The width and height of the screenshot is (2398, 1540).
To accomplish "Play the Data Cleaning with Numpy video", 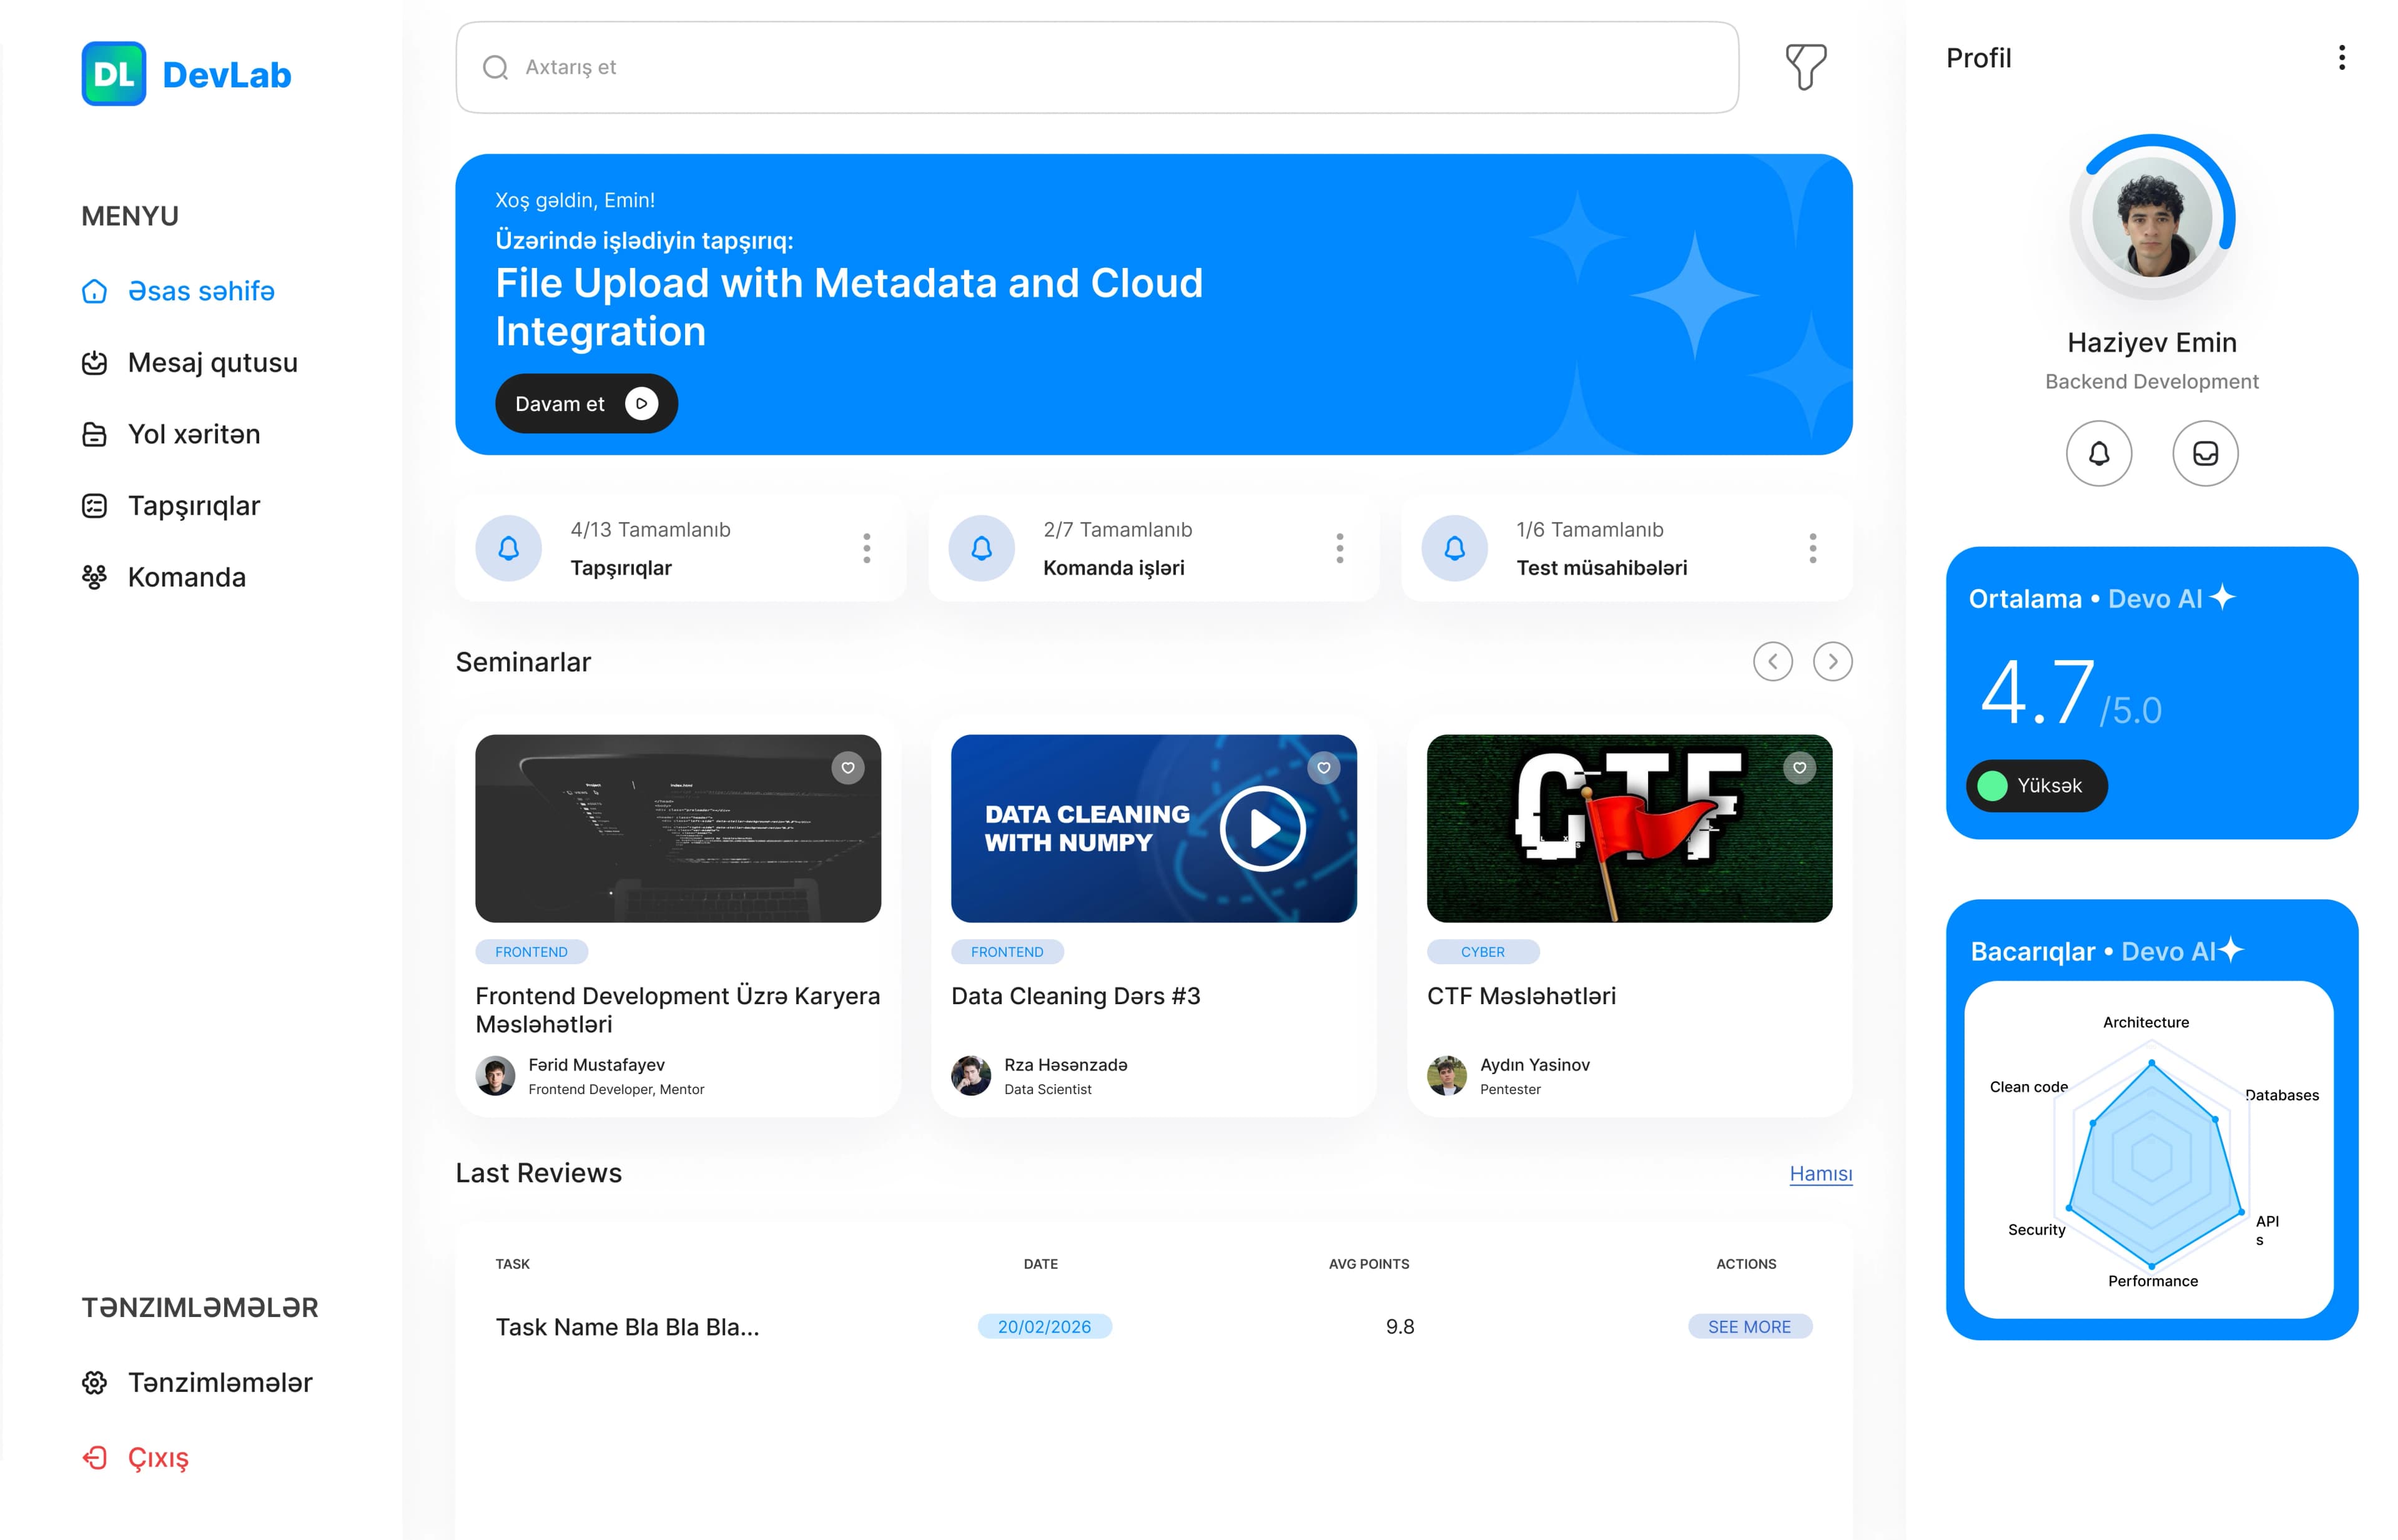I will pos(1262,829).
